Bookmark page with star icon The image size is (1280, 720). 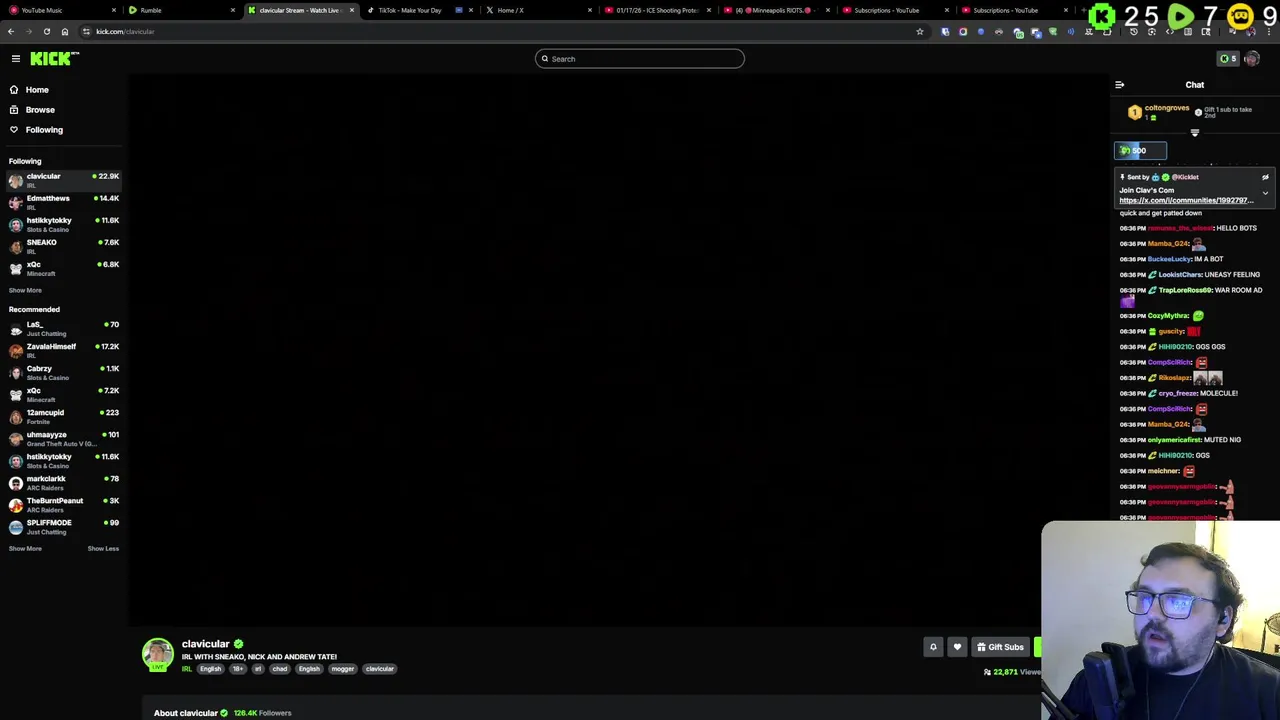920,32
